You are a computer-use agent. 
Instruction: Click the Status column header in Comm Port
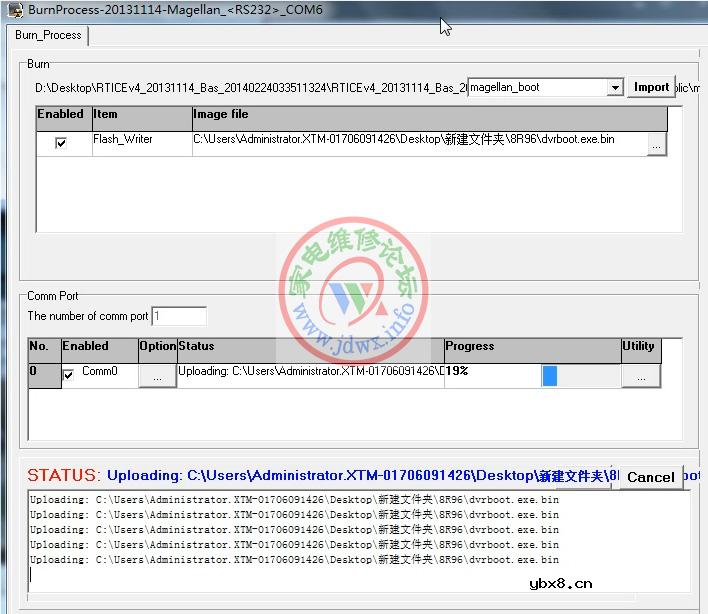(310, 347)
